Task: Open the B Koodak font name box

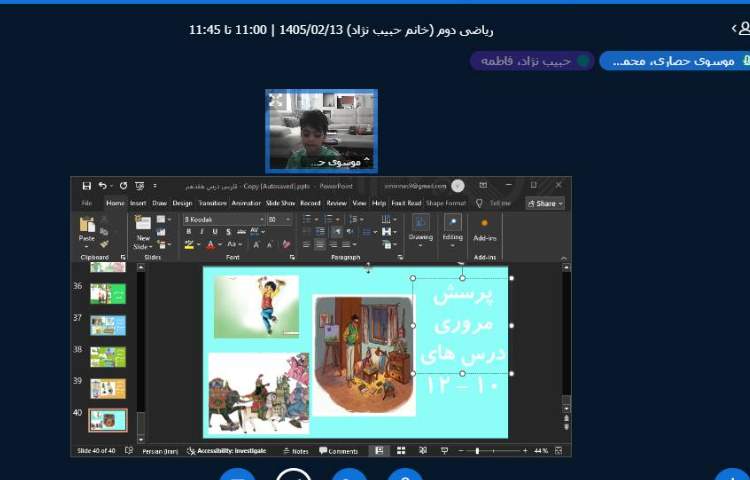Action: tap(224, 219)
